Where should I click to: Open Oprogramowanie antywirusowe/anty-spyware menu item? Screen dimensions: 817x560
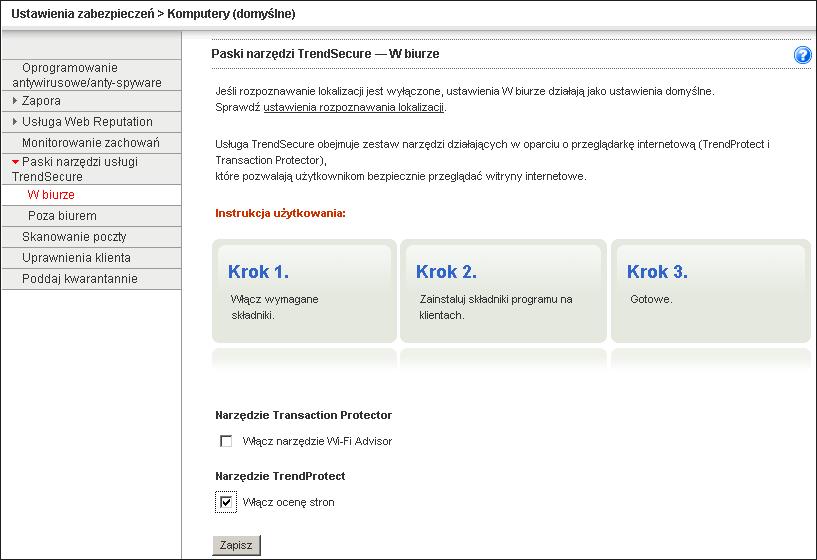click(92, 75)
